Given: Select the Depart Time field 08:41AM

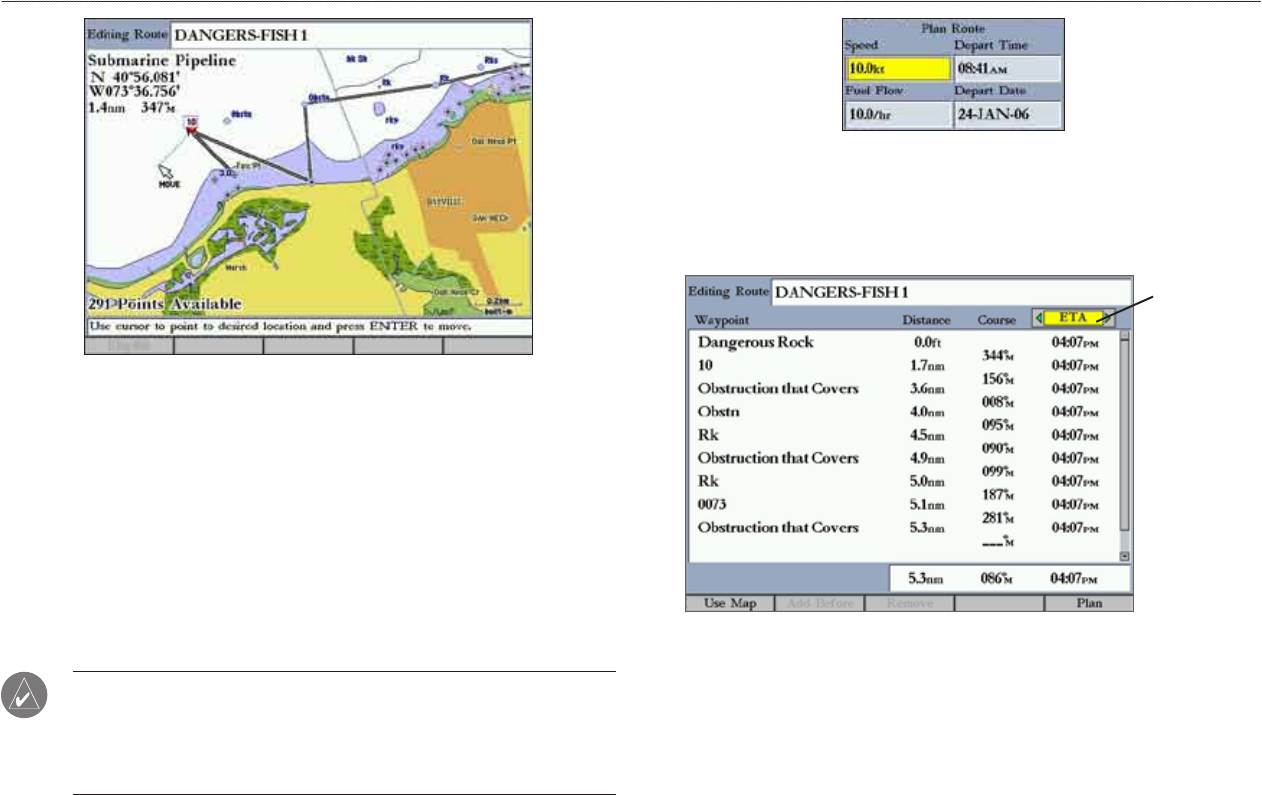Looking at the screenshot, I should point(1007,69).
